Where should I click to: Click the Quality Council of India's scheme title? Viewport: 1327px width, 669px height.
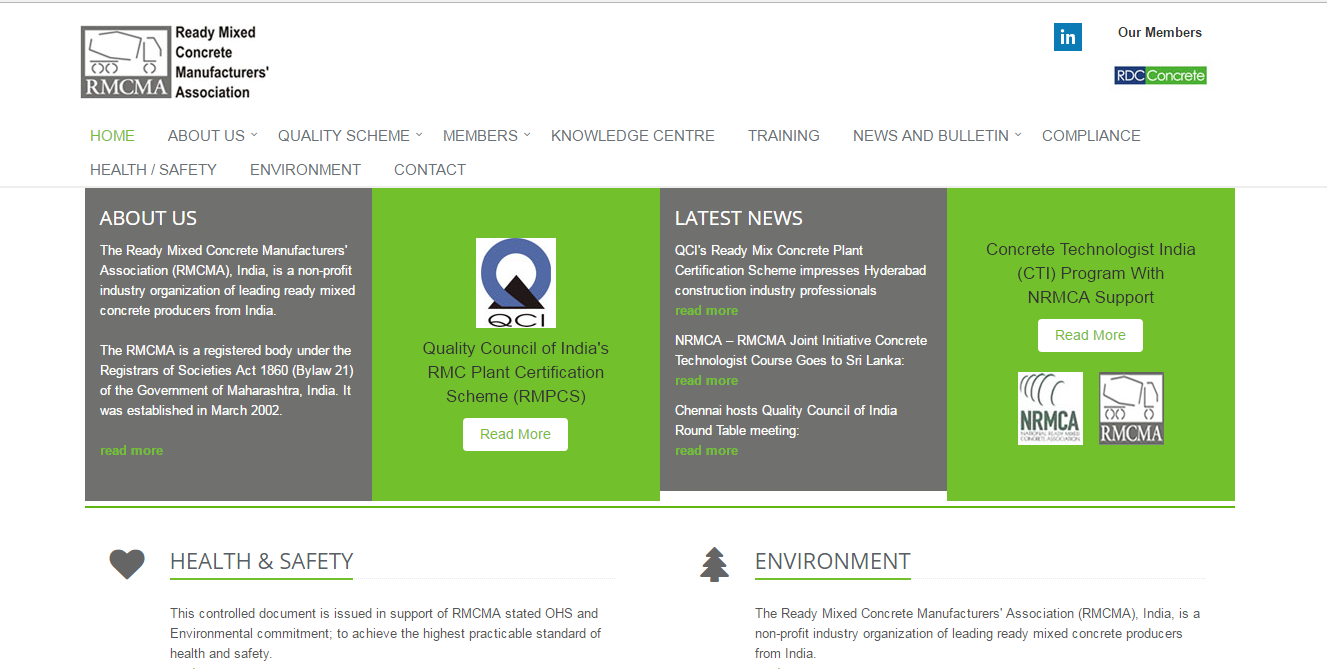pyautogui.click(x=516, y=372)
